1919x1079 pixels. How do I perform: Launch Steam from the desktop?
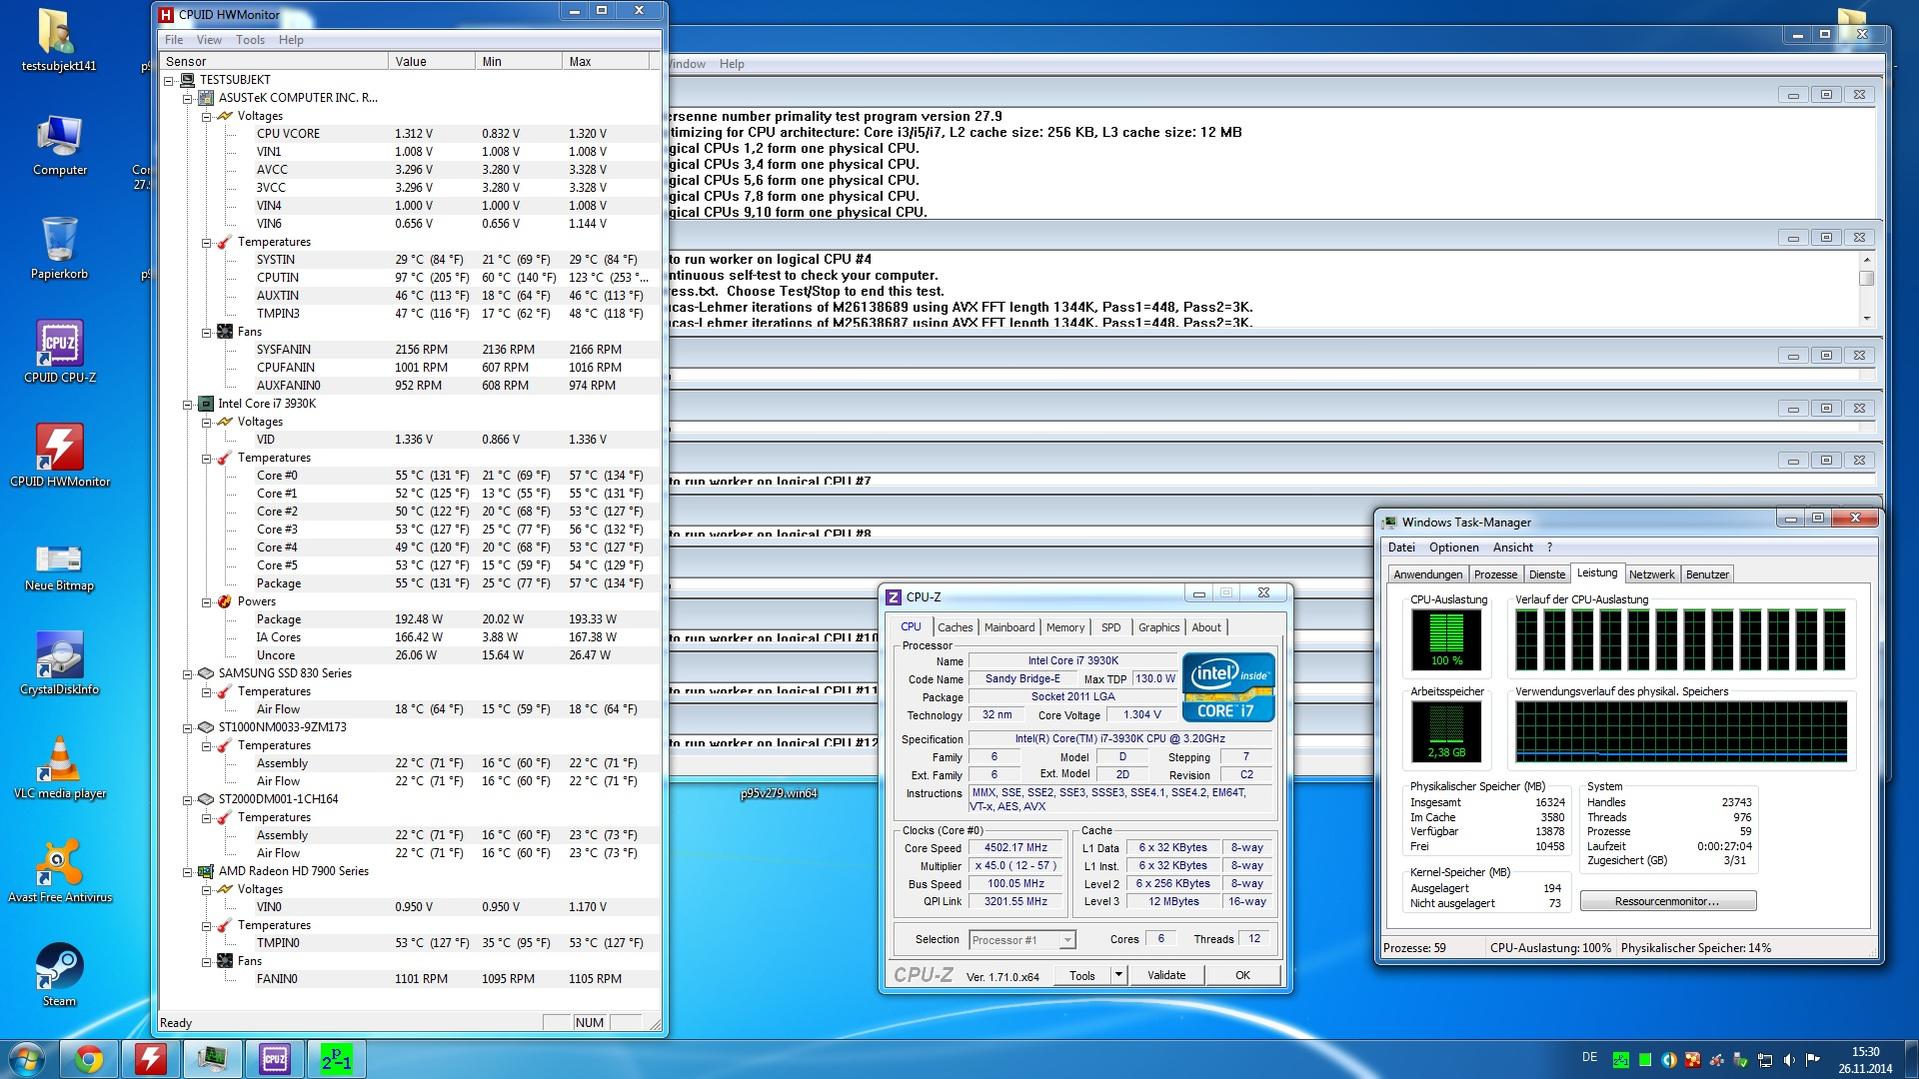(59, 968)
